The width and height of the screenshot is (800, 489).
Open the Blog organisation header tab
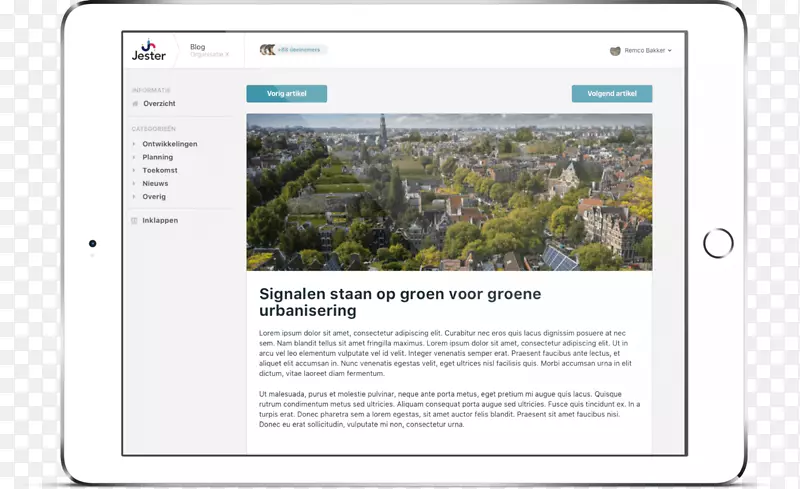click(x=208, y=50)
